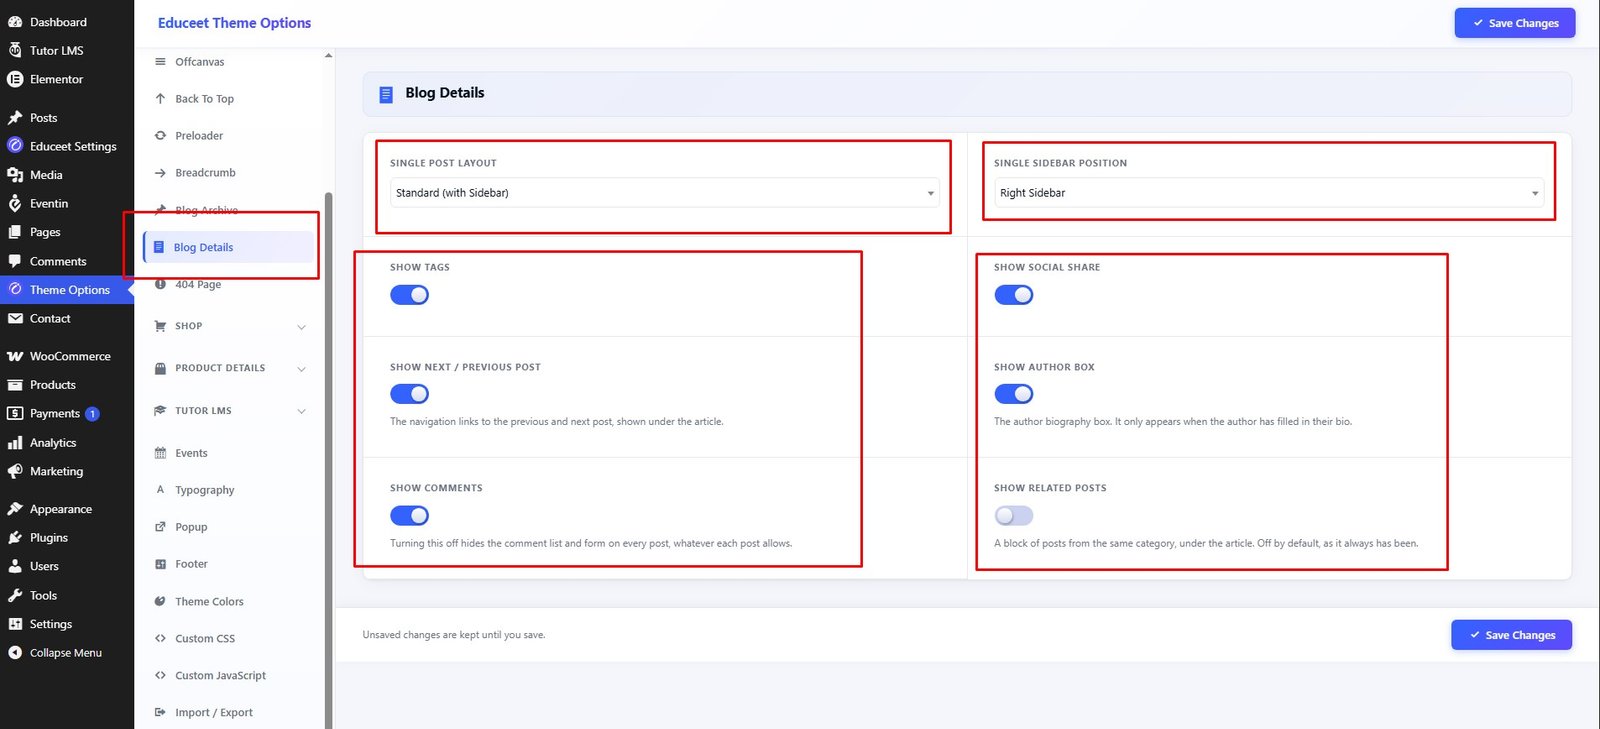Click the options menu scrollbar
Screen dimensions: 1600x729
click(x=328, y=460)
